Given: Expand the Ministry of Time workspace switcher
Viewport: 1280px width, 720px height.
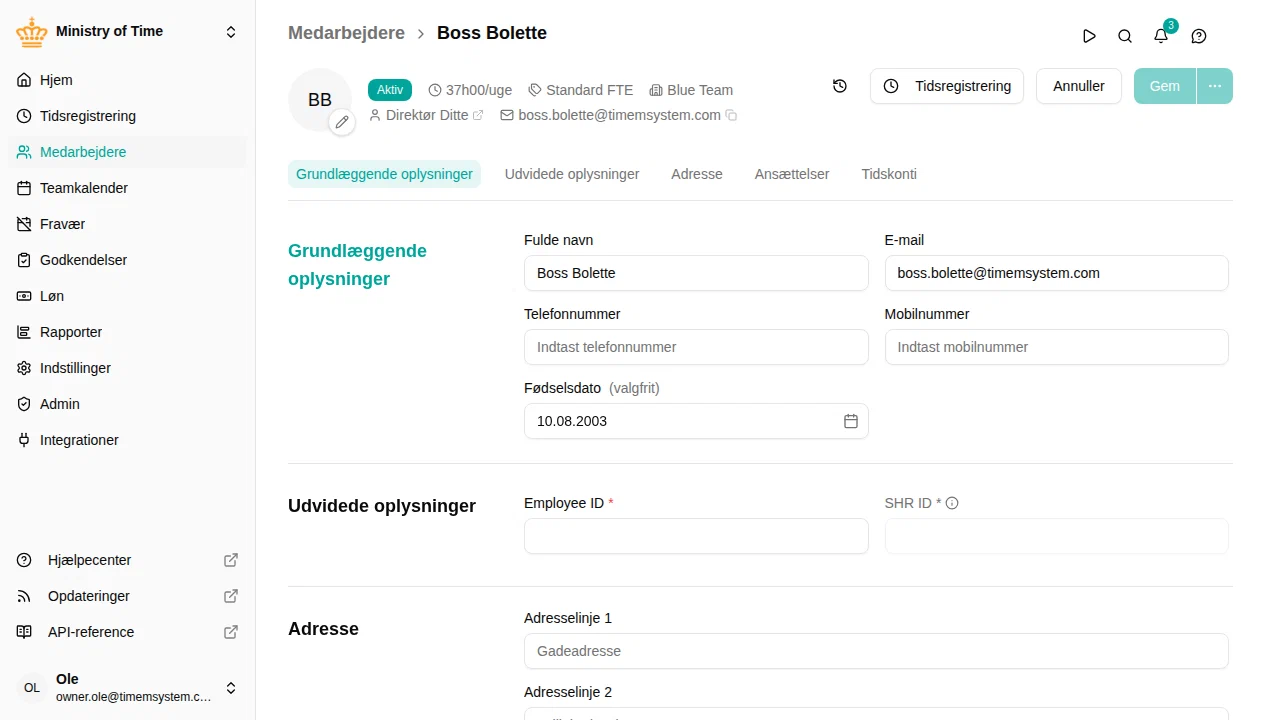Looking at the screenshot, I should point(231,32).
